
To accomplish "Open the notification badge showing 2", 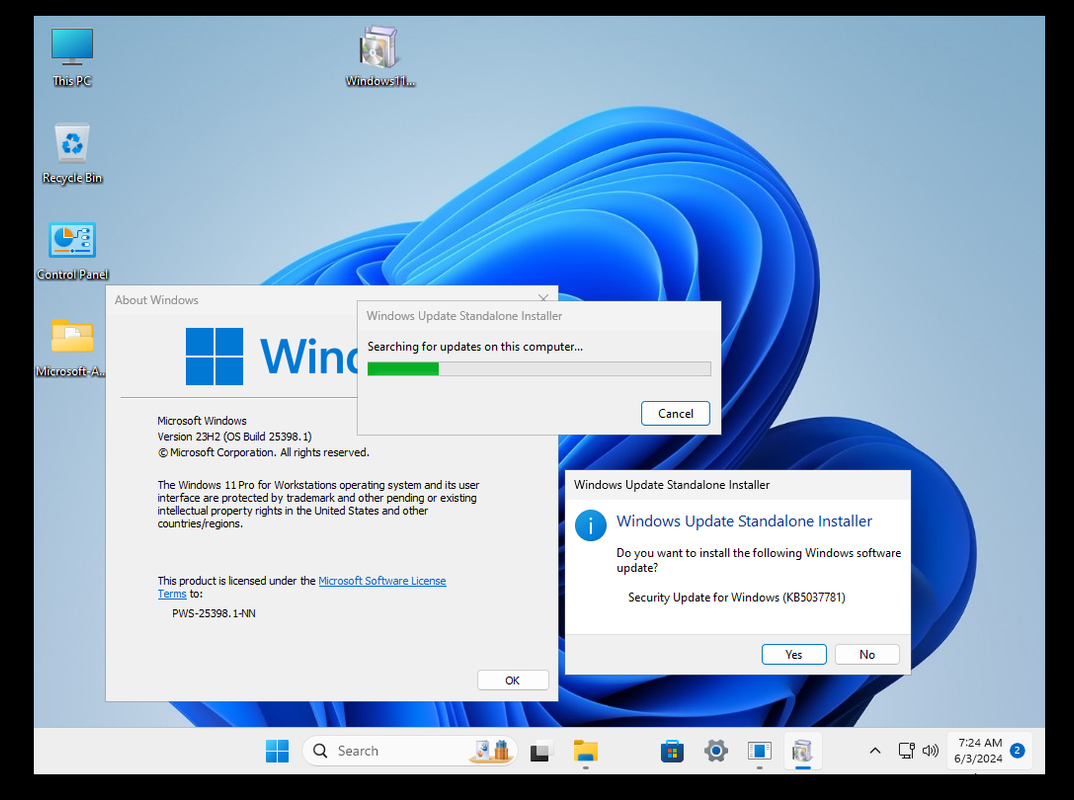I will [x=1018, y=751].
